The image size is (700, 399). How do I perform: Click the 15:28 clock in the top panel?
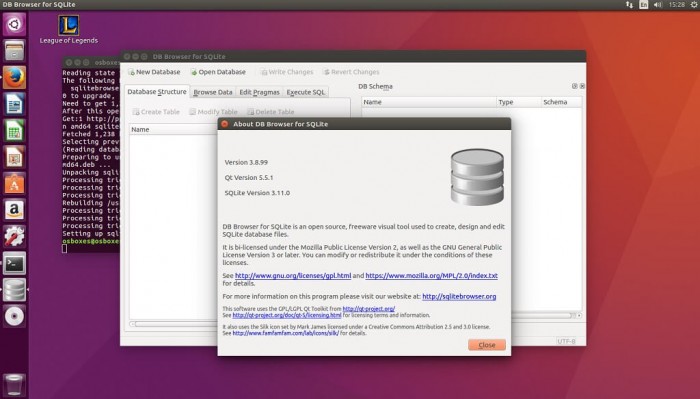[677, 4]
